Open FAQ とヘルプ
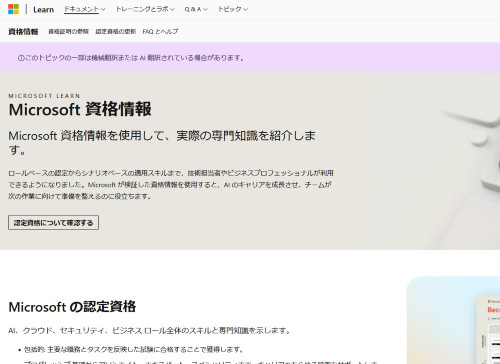Image resolution: width=500 pixels, height=364 pixels. pos(160,31)
